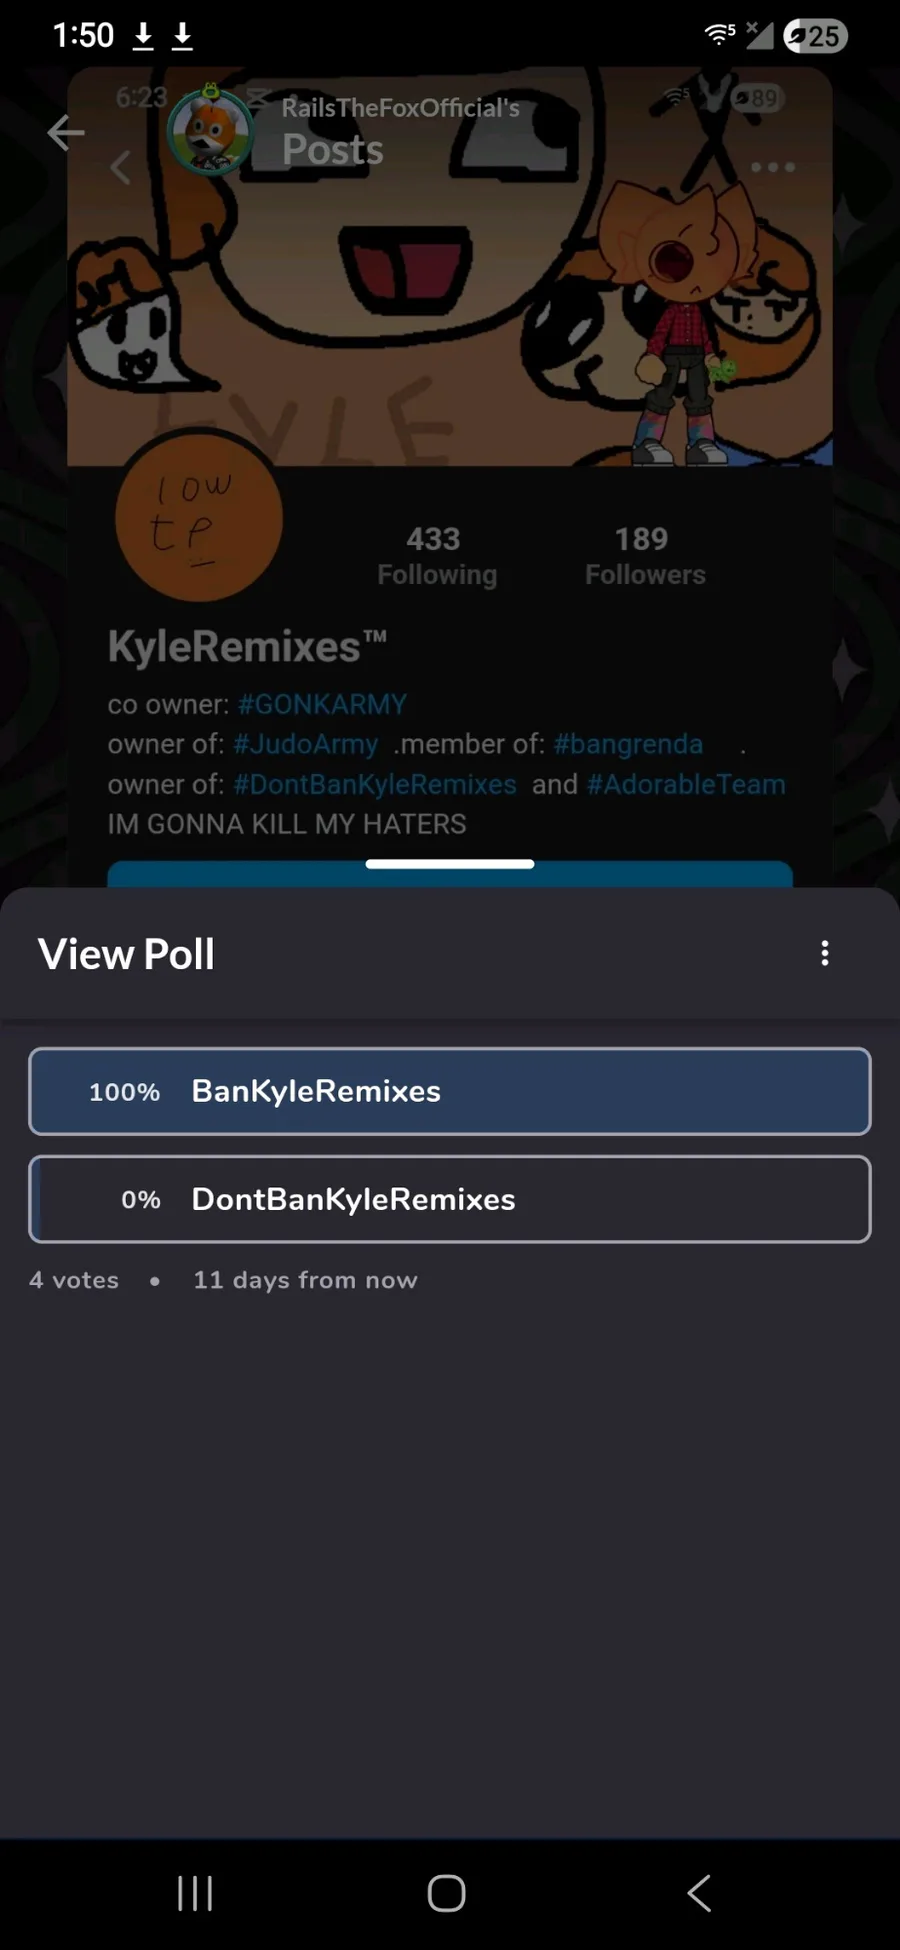This screenshot has width=900, height=1950.
Task: Select the BanKyleRemixes poll option
Action: [450, 1091]
